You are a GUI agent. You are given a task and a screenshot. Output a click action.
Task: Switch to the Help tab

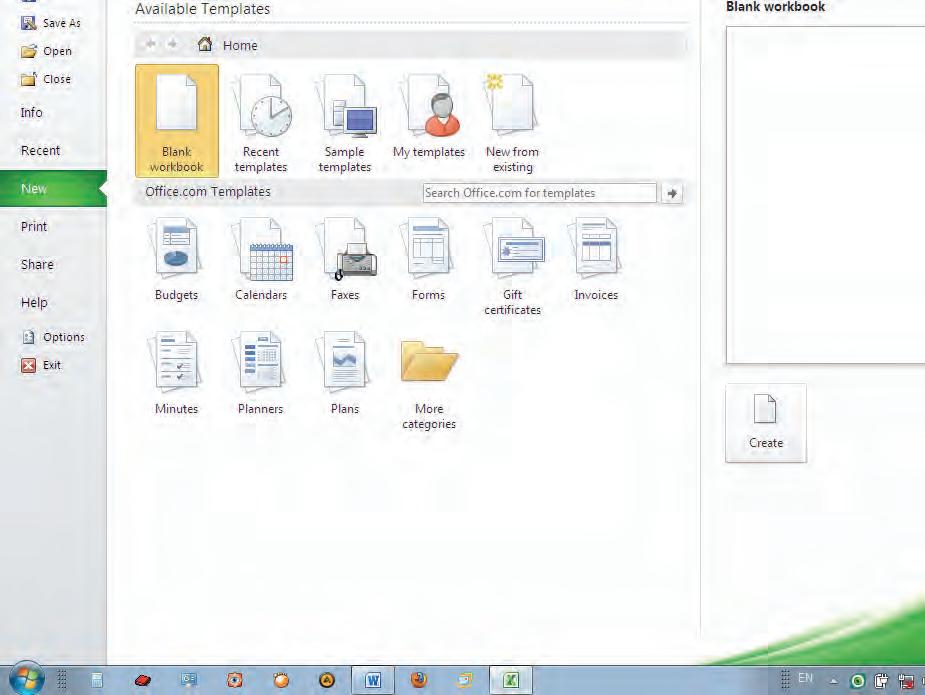[34, 303]
